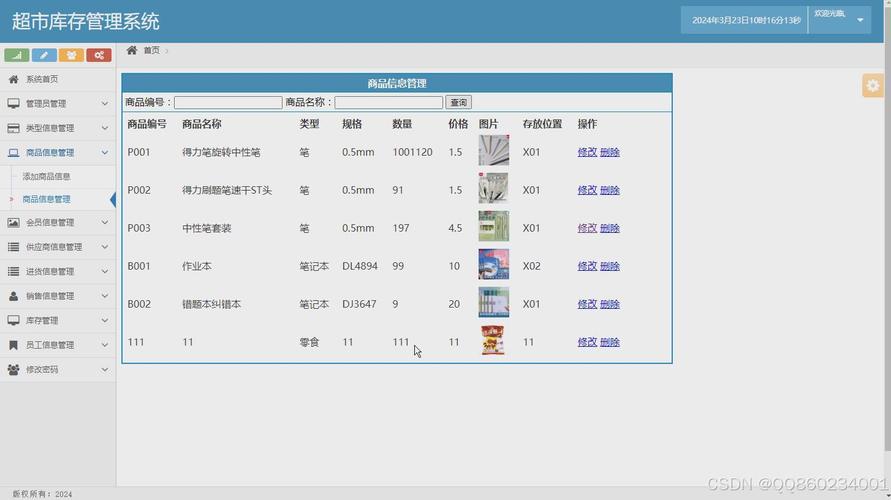
Task: Click product name 得力笔旋转中性笔
Action: coord(221,152)
